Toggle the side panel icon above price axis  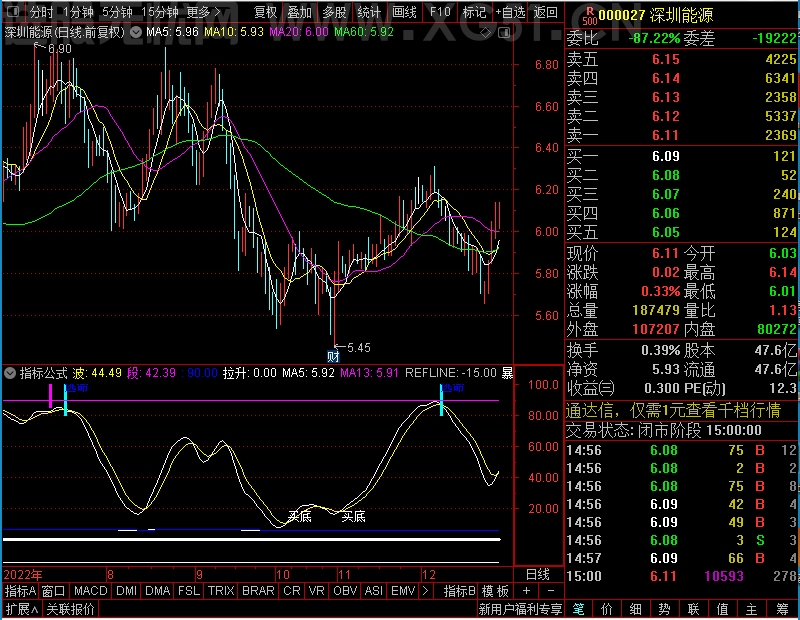[504, 33]
